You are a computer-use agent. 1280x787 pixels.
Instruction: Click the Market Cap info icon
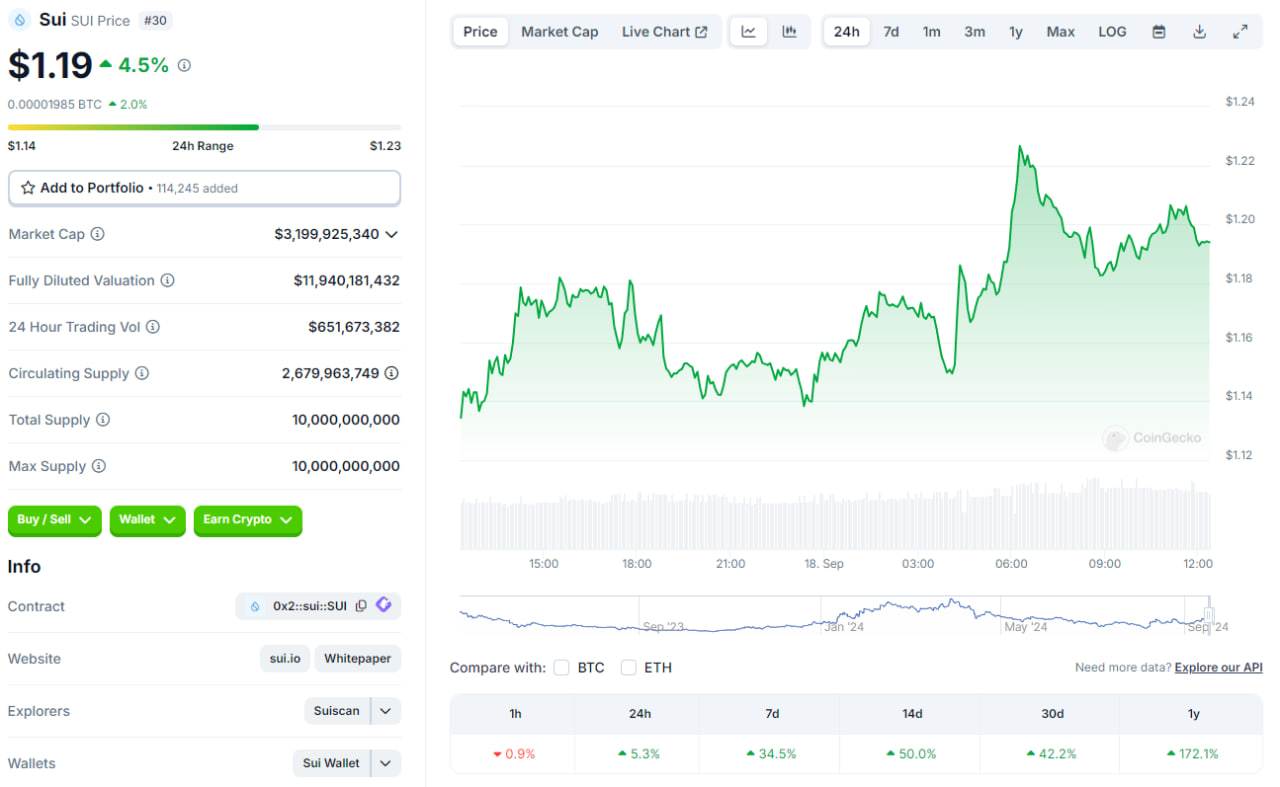tap(97, 234)
